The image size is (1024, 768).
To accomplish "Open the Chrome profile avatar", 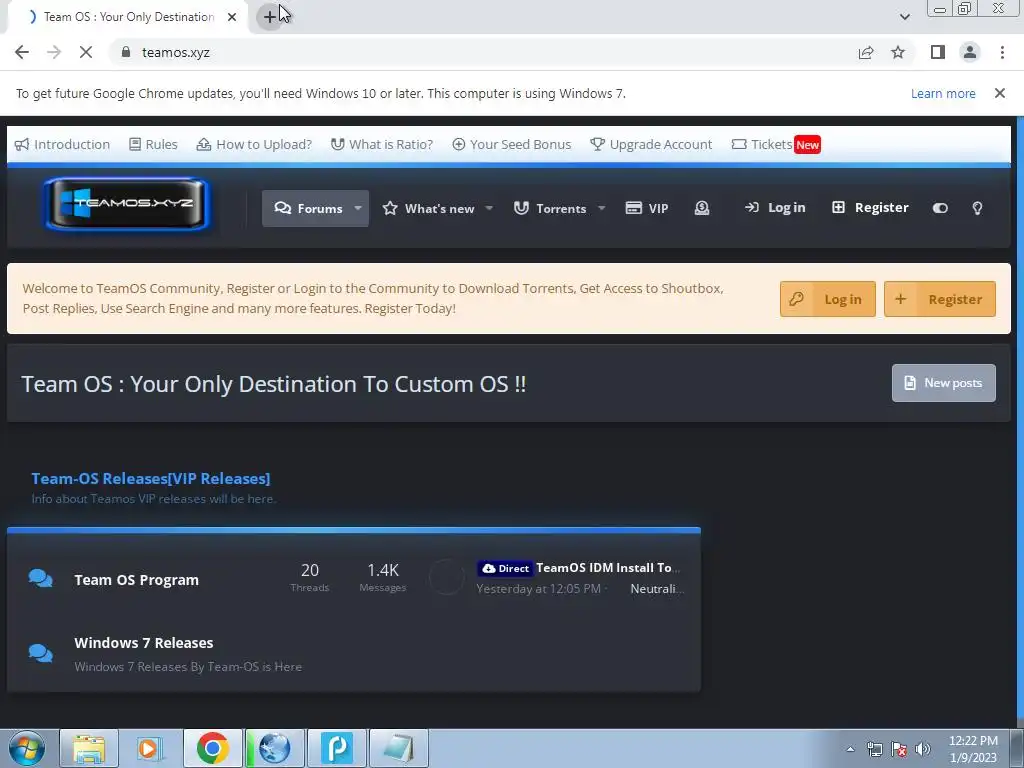I will point(970,52).
